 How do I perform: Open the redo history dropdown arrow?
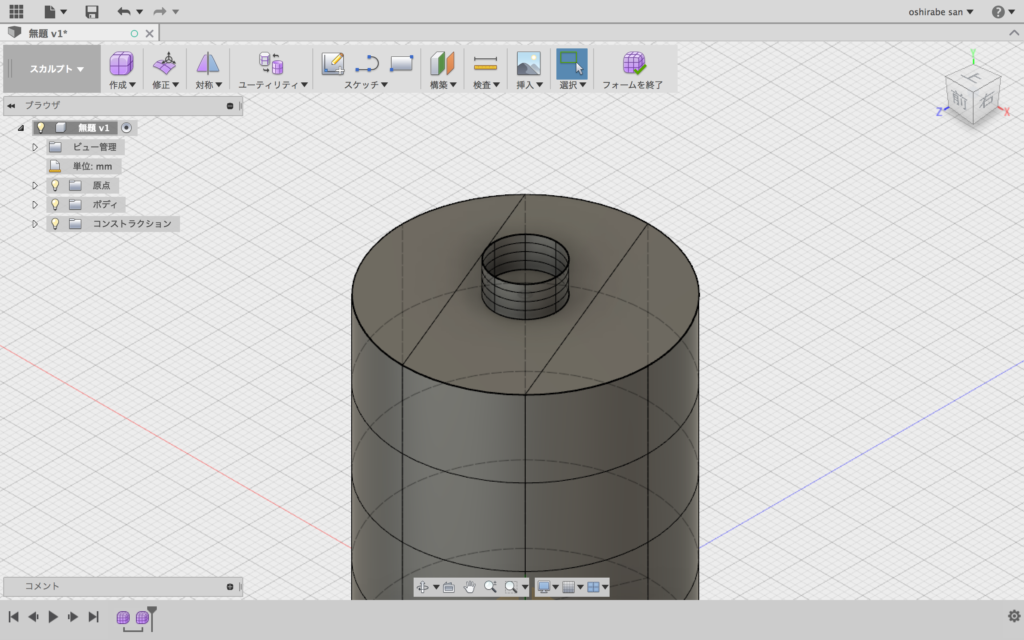(176, 12)
